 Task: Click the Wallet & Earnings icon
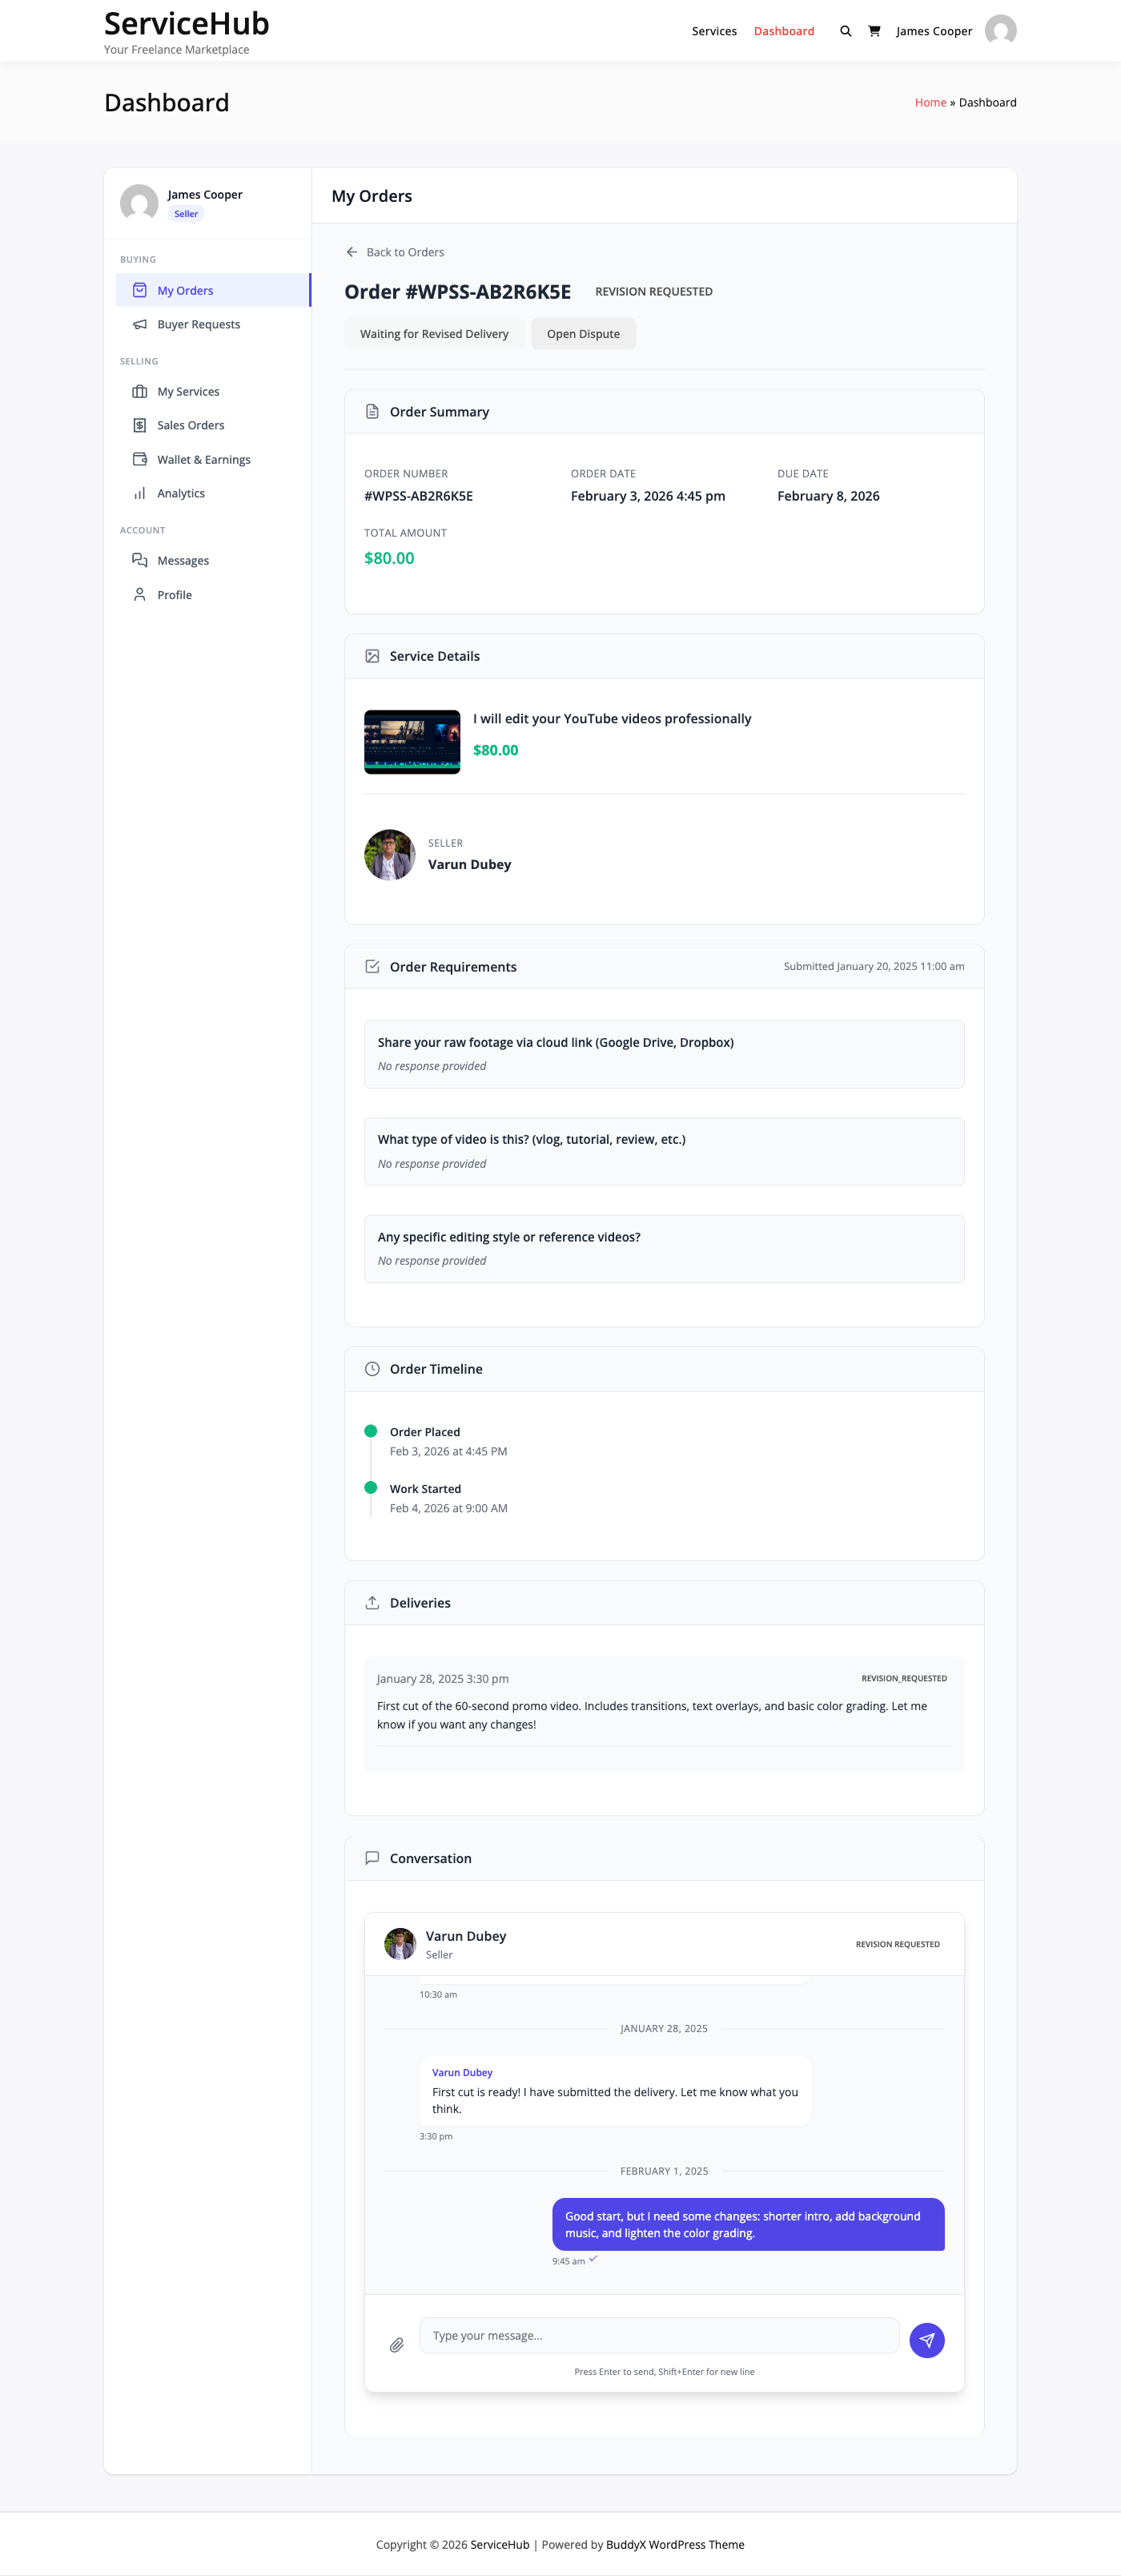pos(139,459)
